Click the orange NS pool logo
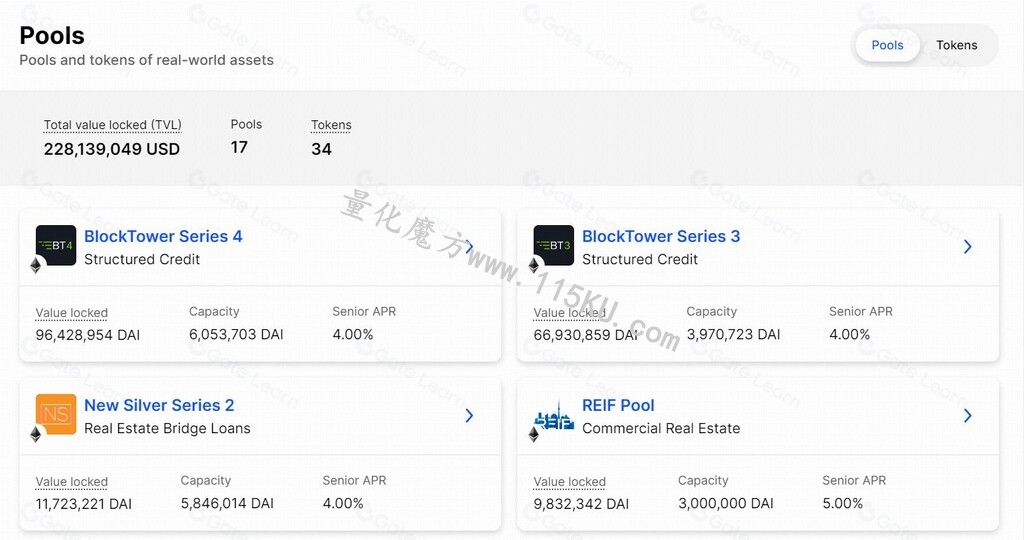This screenshot has height=540, width=1024. [x=56, y=414]
